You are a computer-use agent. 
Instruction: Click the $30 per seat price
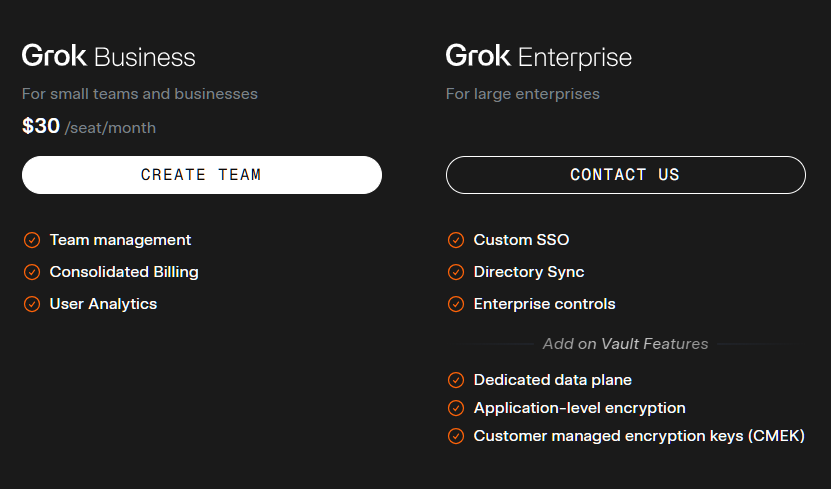89,127
